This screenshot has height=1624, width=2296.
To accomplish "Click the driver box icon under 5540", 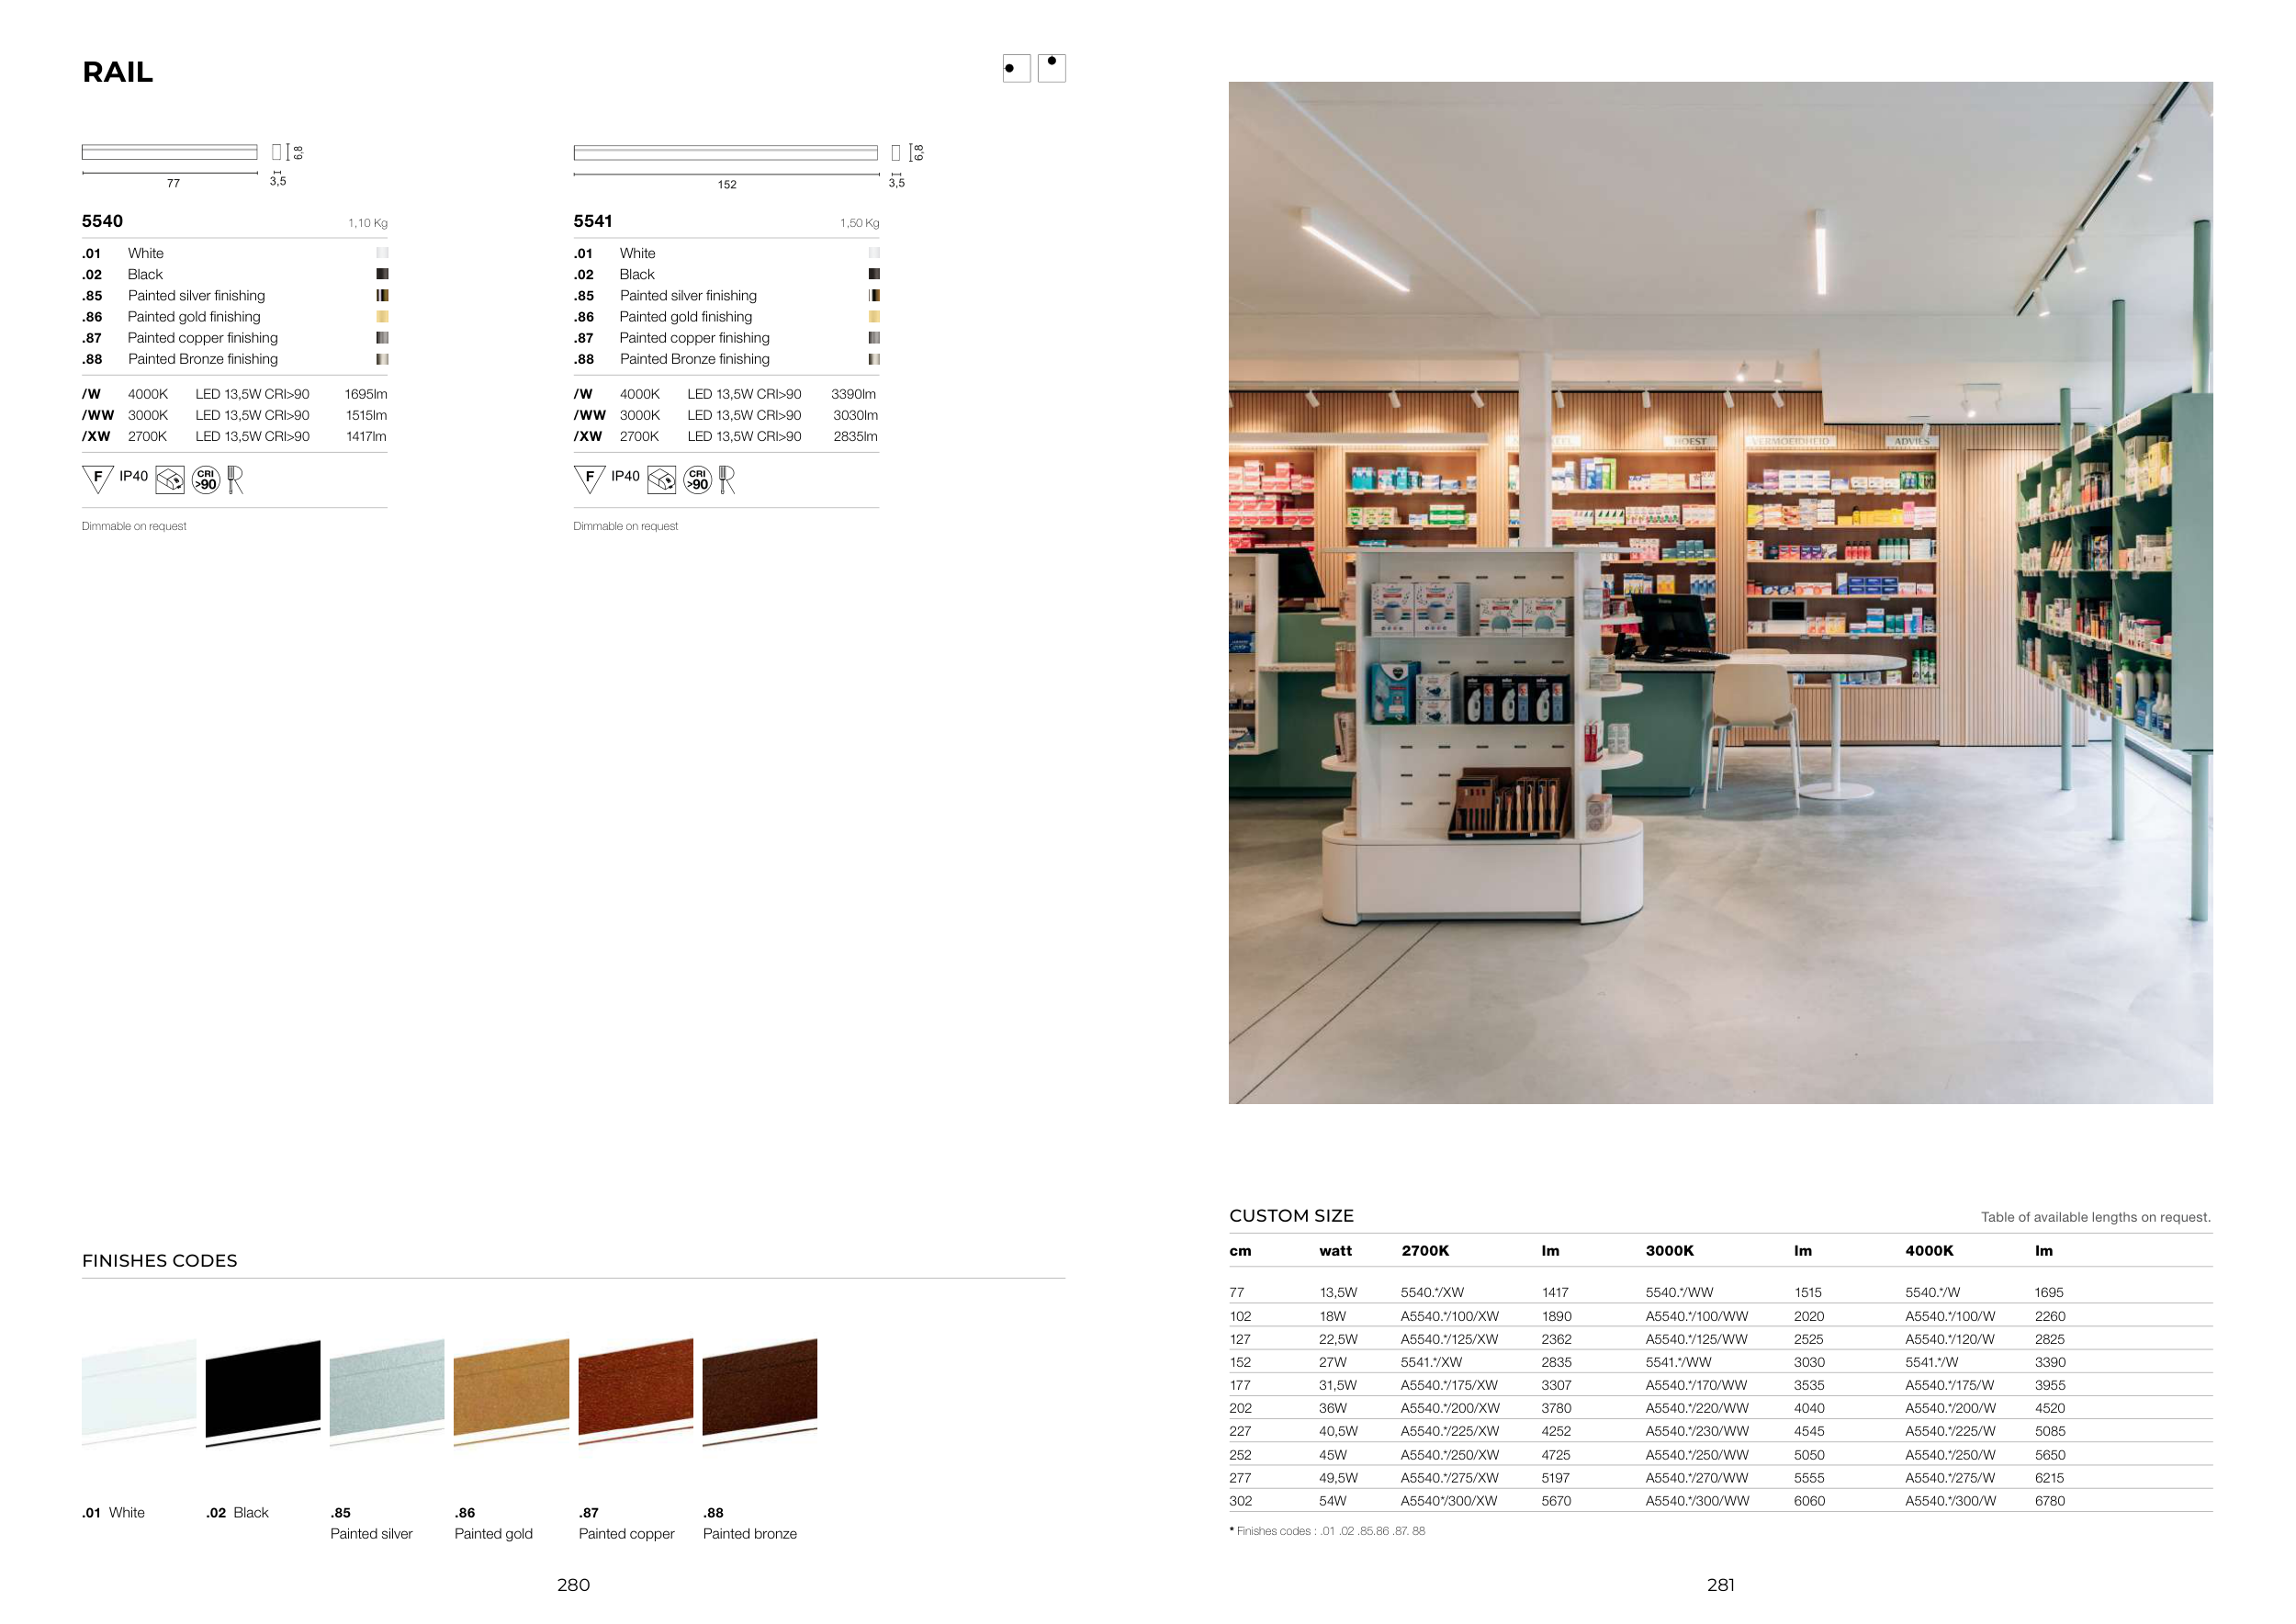I will [169, 480].
